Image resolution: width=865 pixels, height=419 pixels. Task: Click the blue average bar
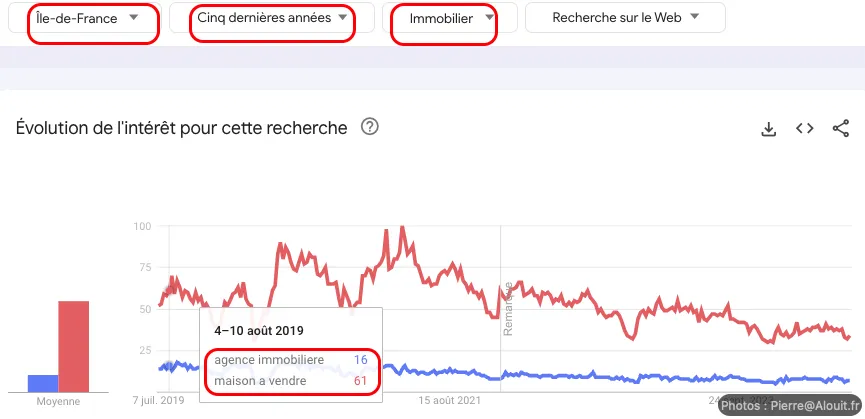coord(43,383)
